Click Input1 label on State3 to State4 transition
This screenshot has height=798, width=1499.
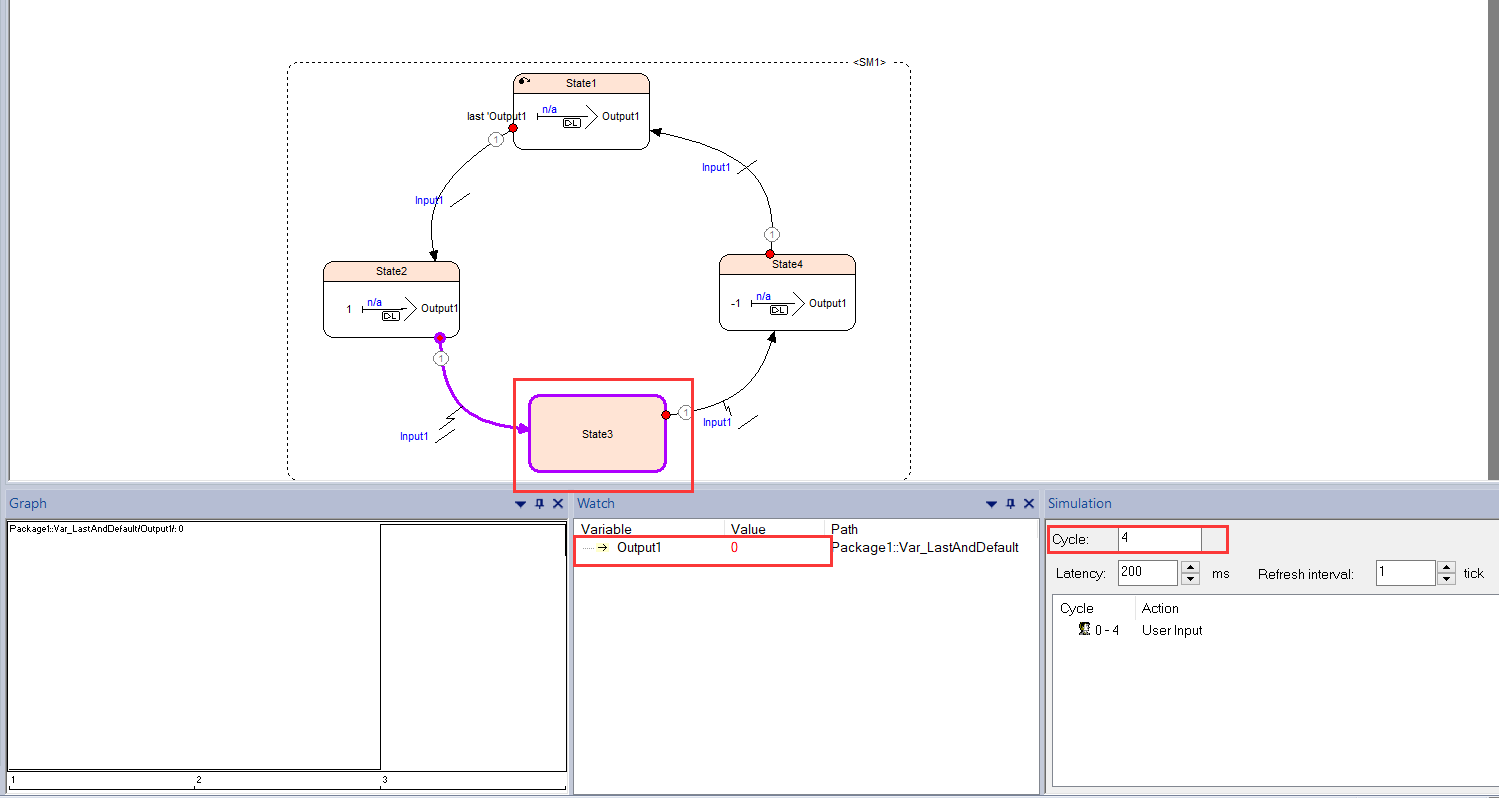717,422
